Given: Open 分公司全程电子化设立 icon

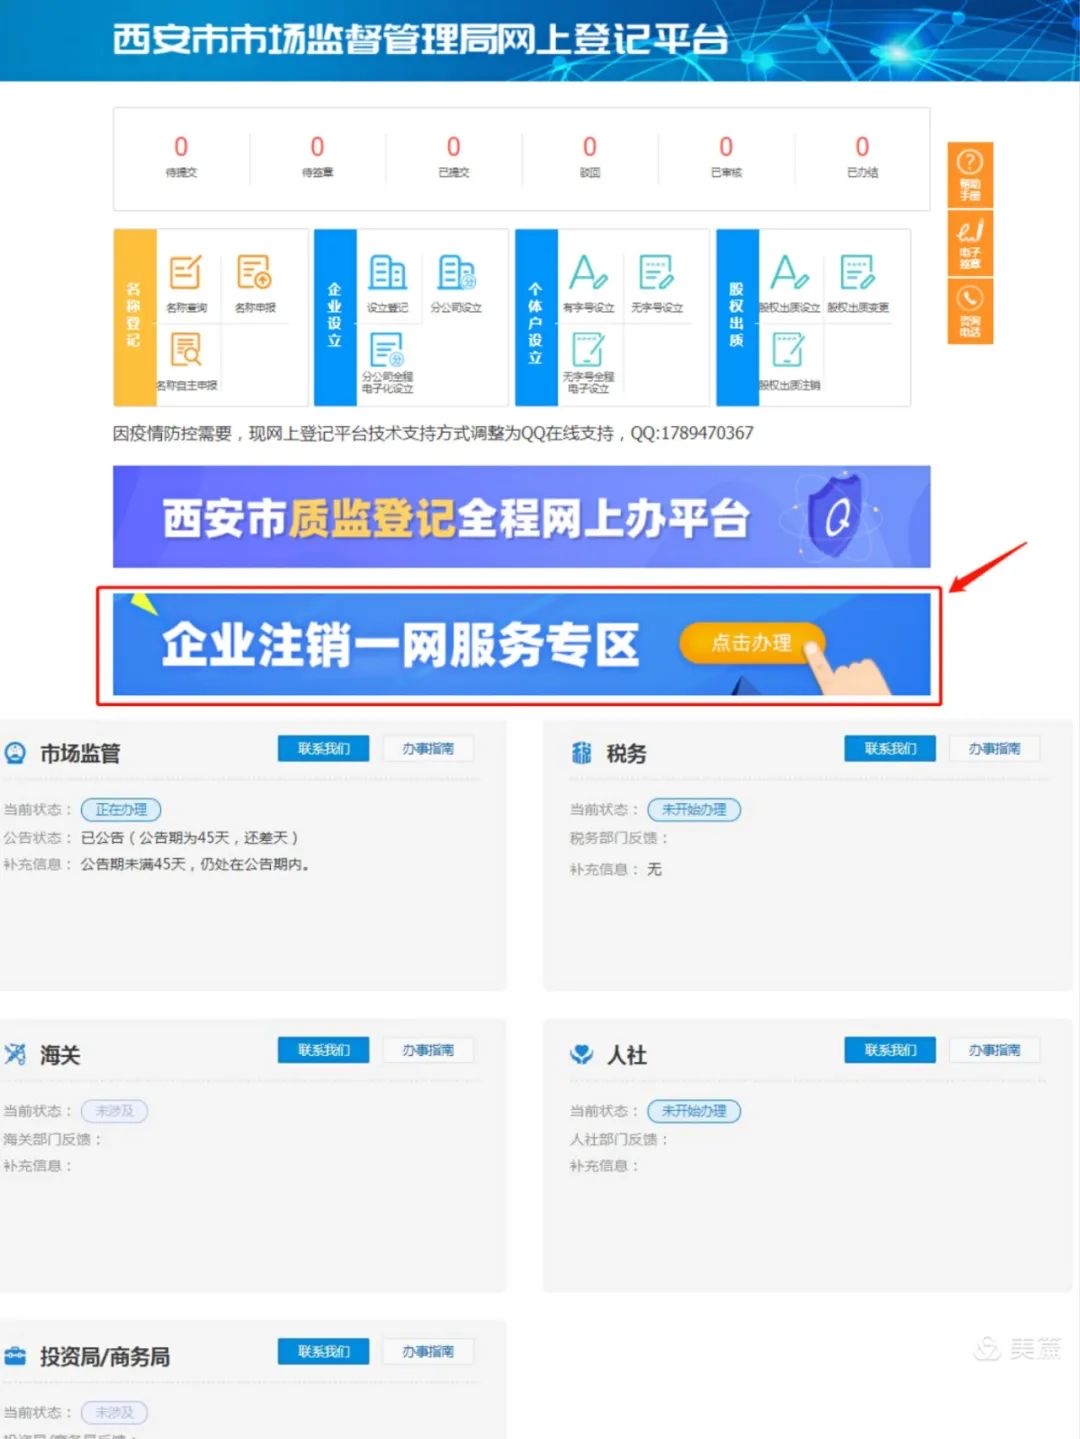Looking at the screenshot, I should tap(387, 350).
